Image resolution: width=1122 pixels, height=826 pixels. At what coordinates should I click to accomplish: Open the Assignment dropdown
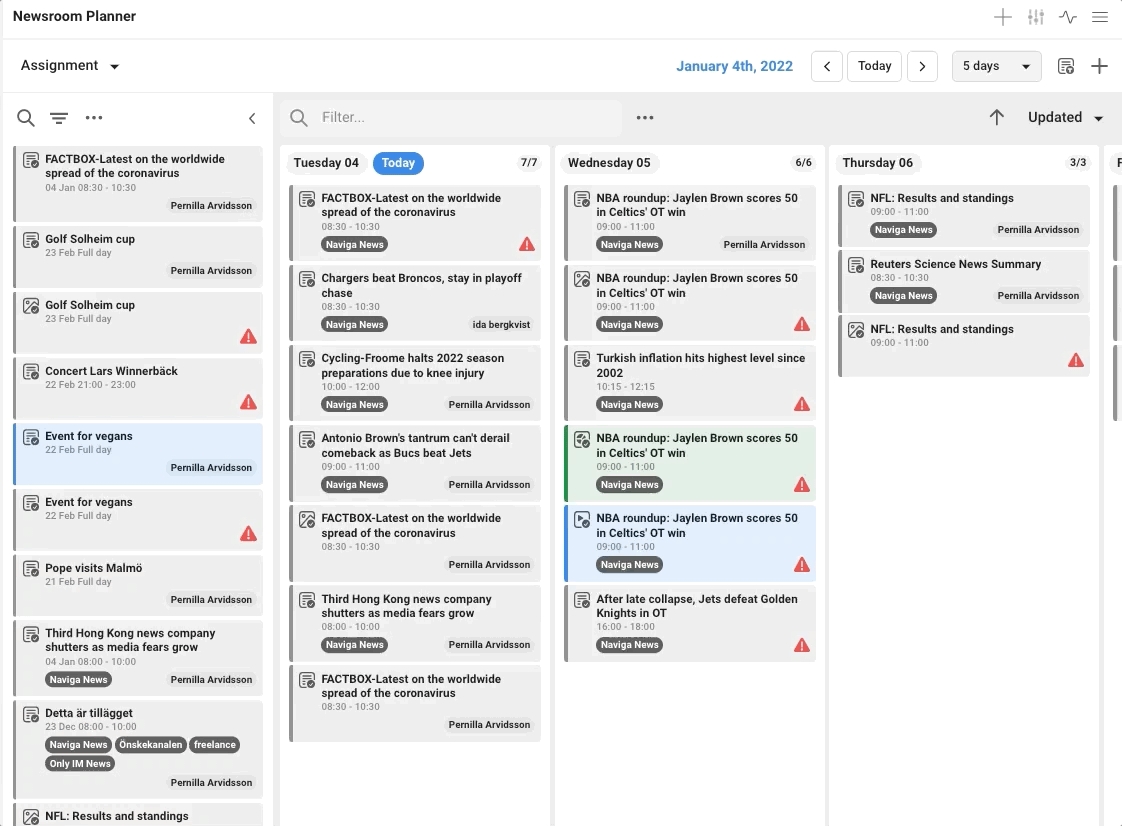[x=70, y=66]
